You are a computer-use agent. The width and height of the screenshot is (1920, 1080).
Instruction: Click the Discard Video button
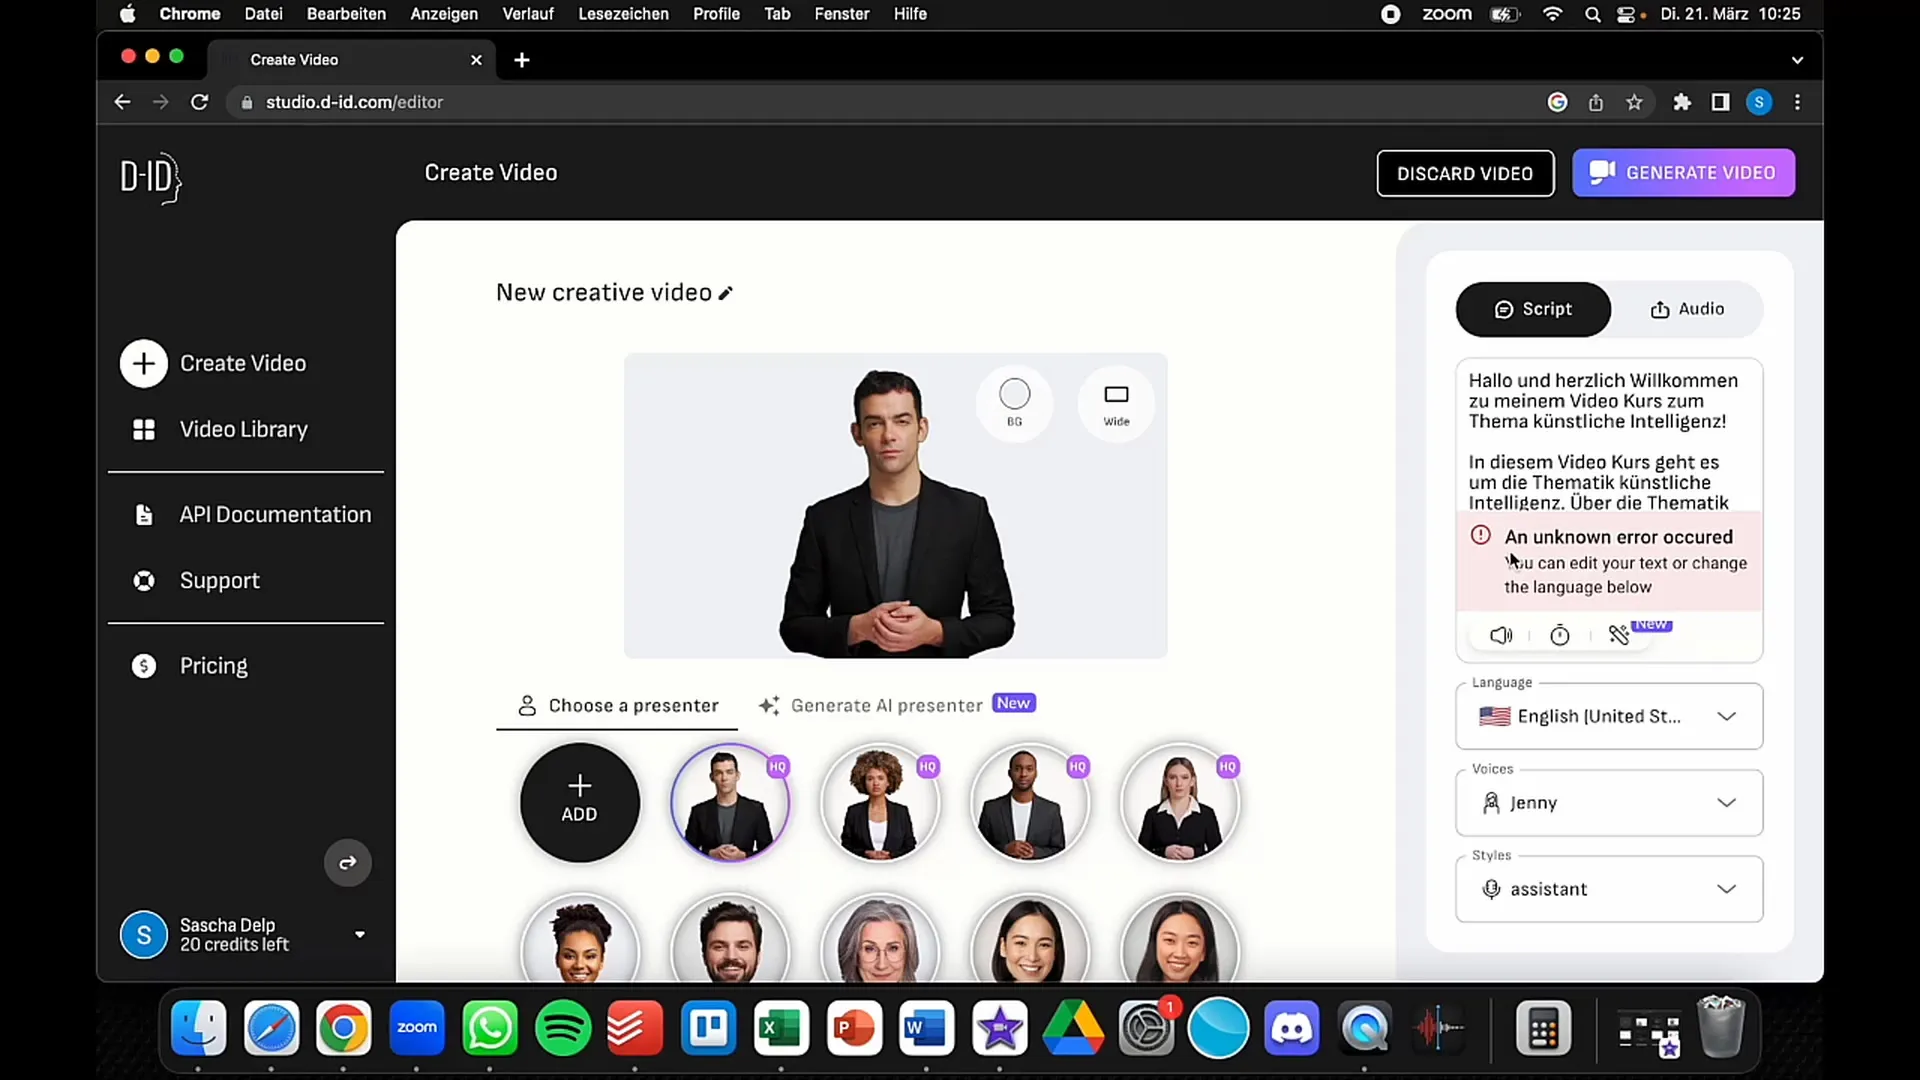pos(1465,173)
